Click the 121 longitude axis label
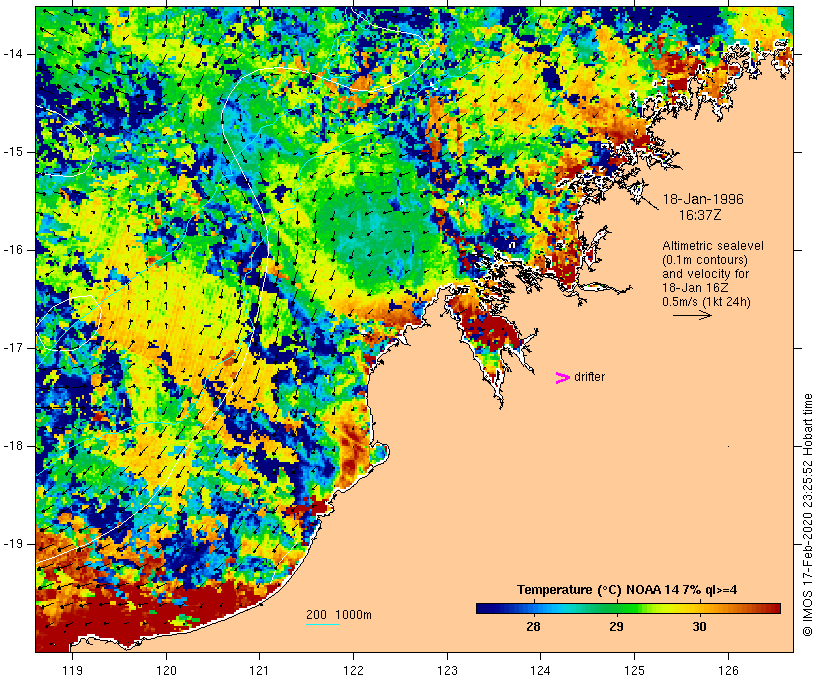The height and width of the screenshot is (680, 820). [259, 670]
